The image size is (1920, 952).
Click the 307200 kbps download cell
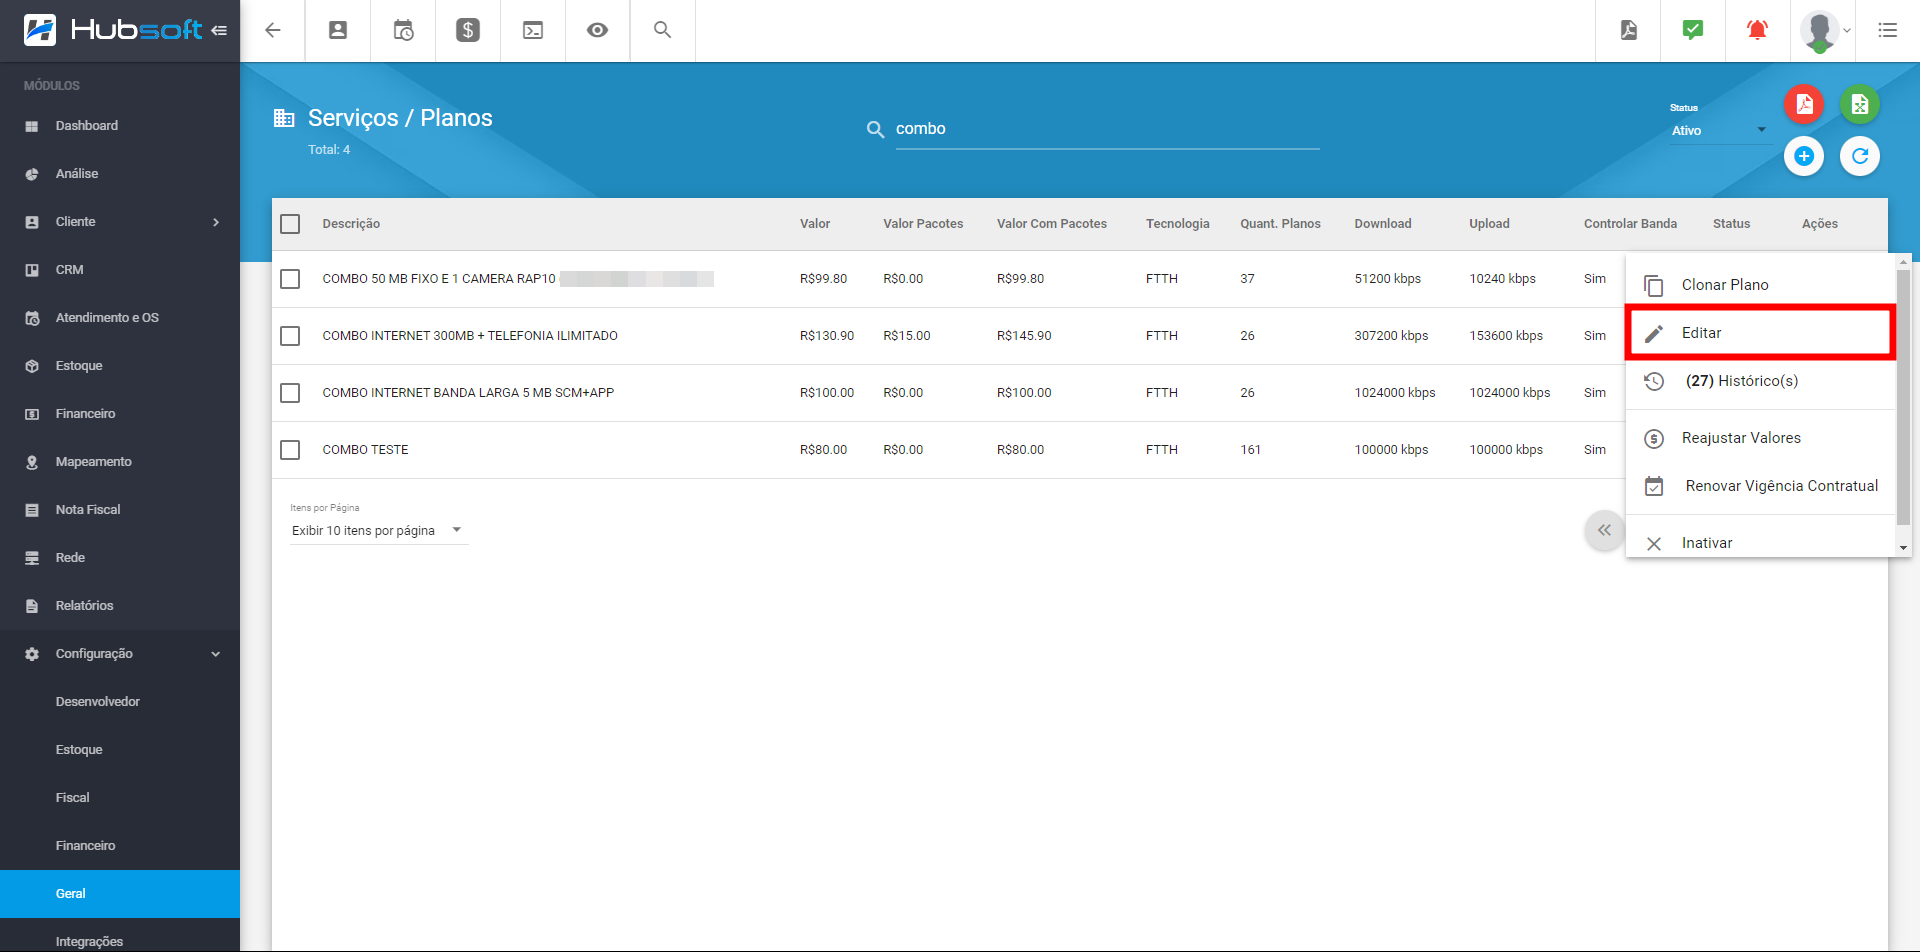coord(1391,336)
